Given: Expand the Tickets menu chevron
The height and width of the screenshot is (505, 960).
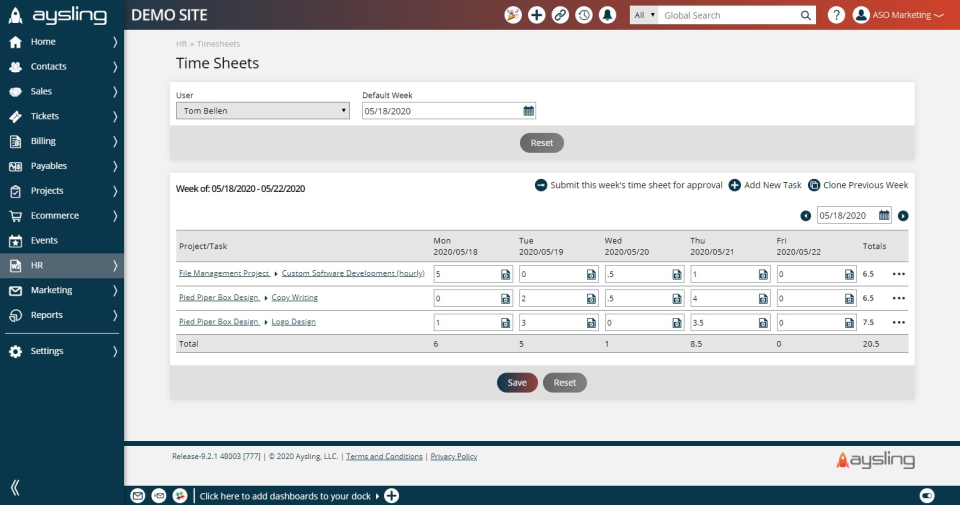Looking at the screenshot, I should [x=114, y=116].
